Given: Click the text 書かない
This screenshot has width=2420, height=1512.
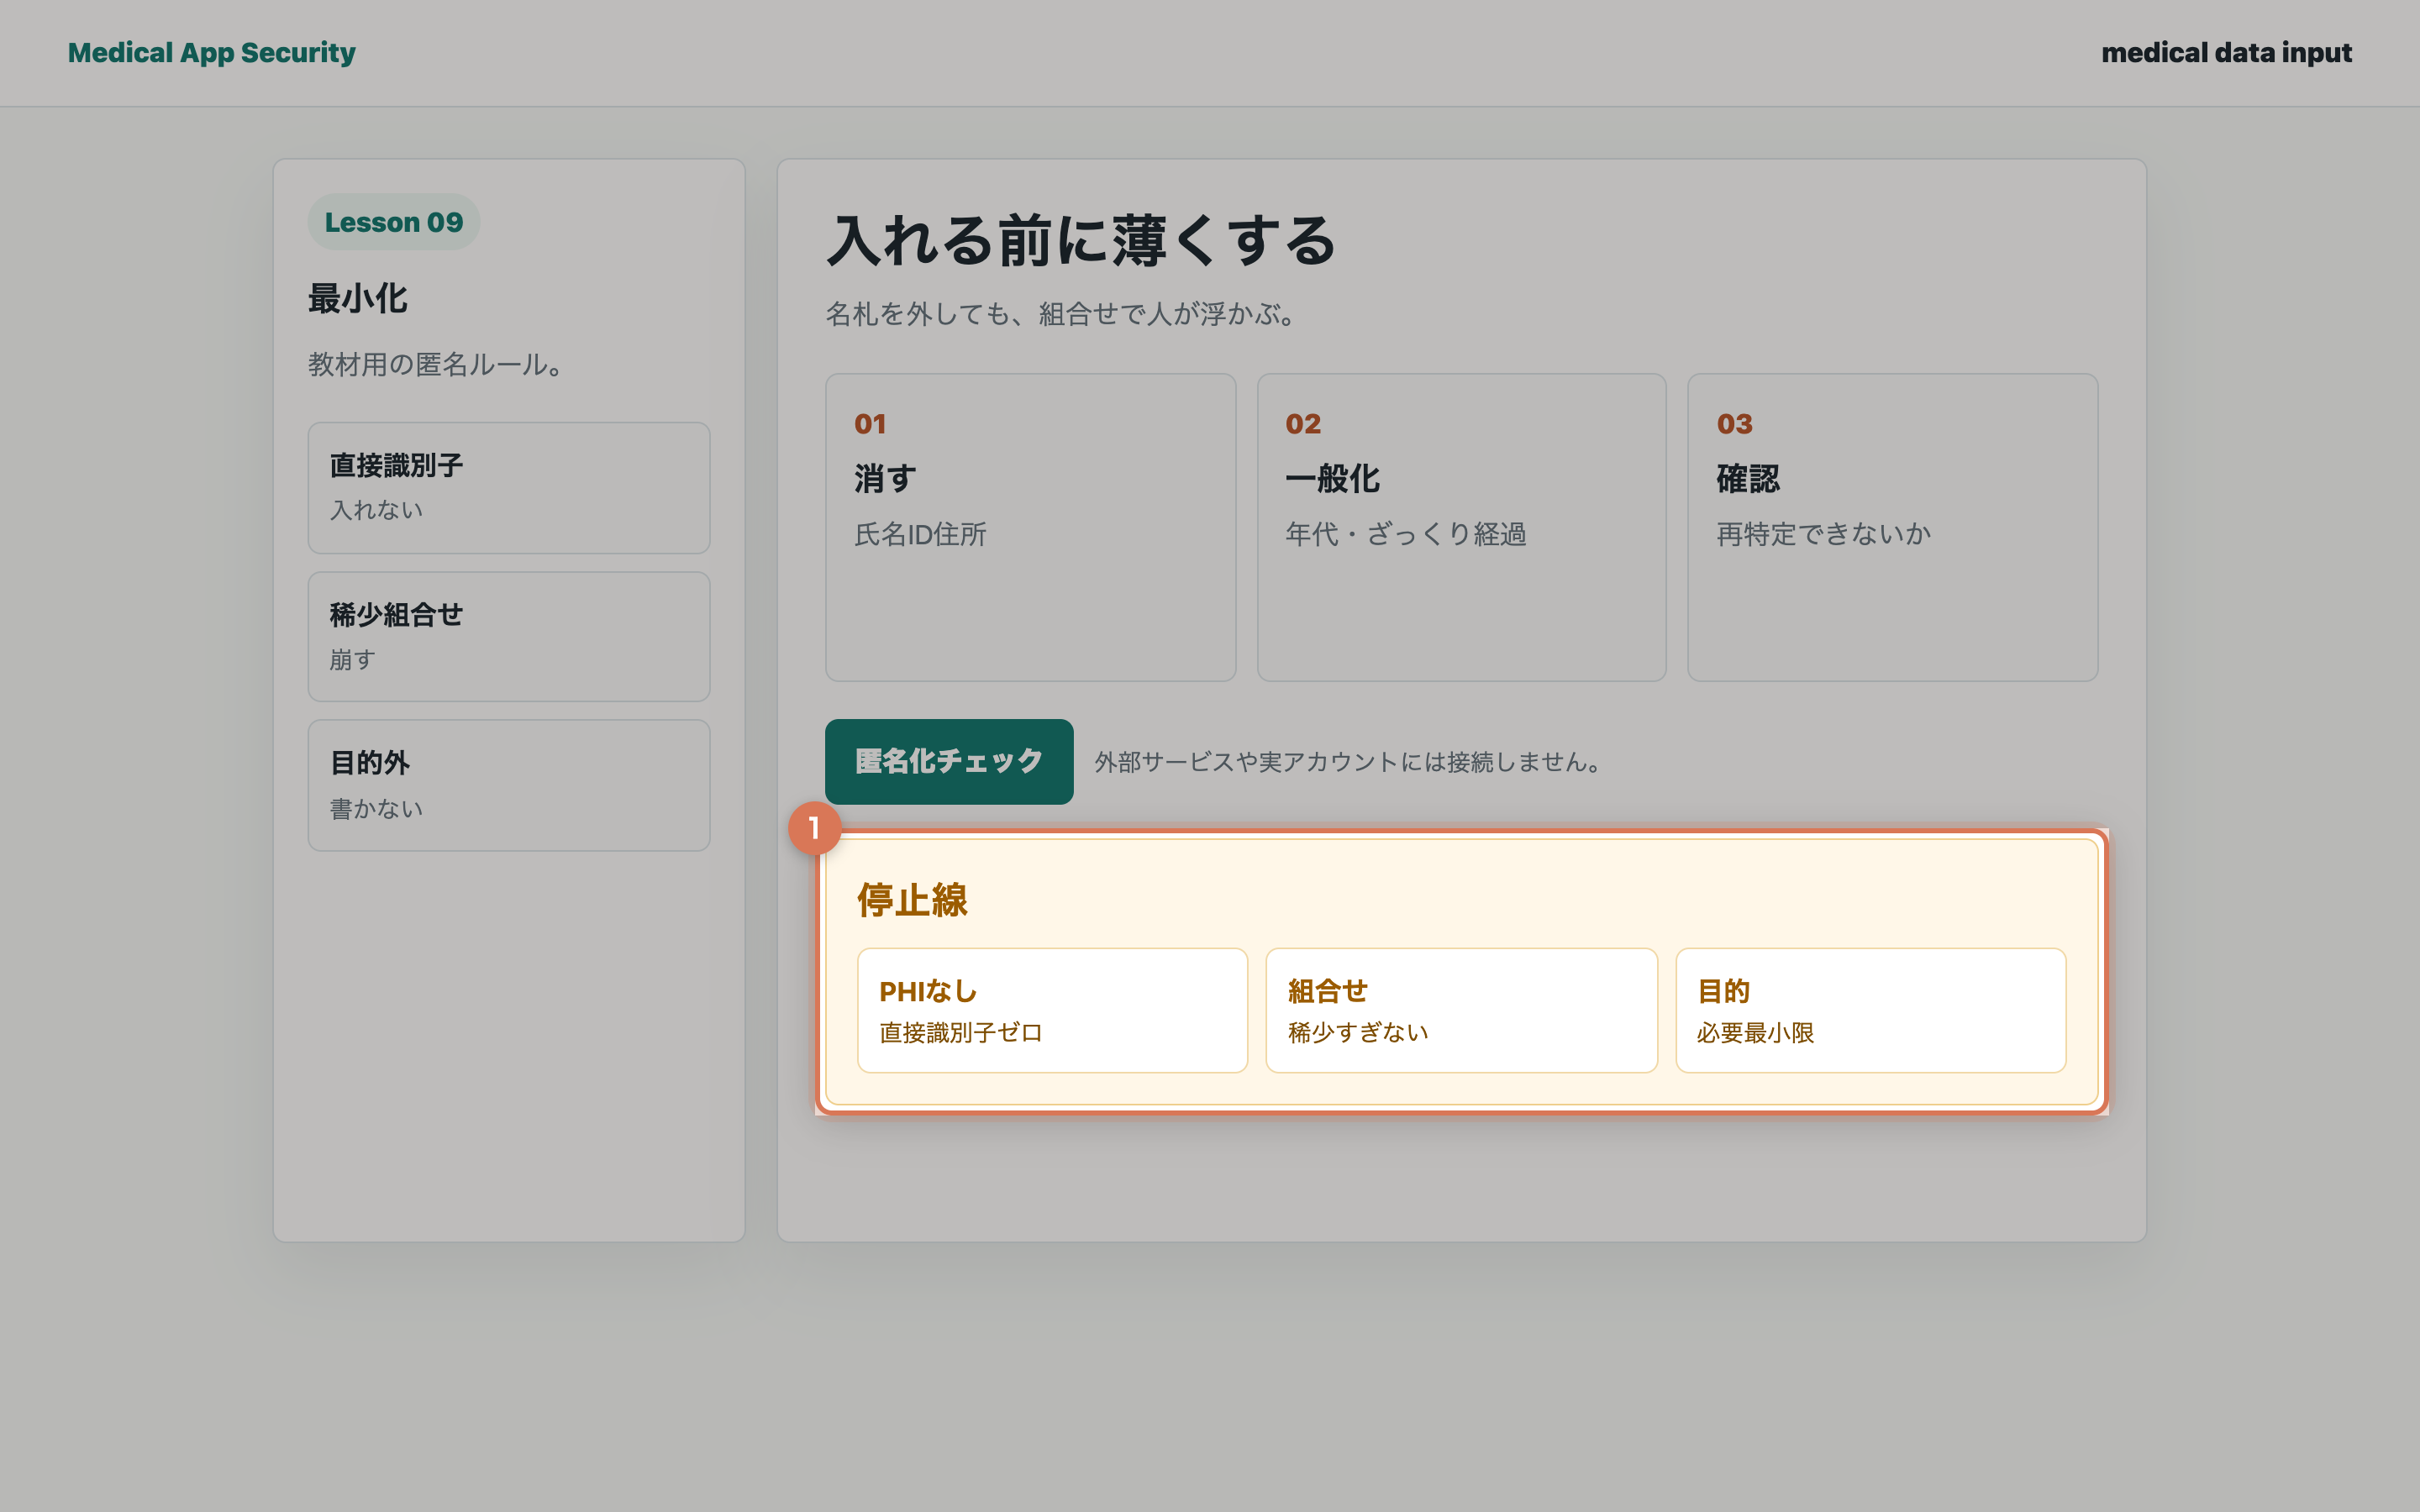Looking at the screenshot, I should (376, 809).
